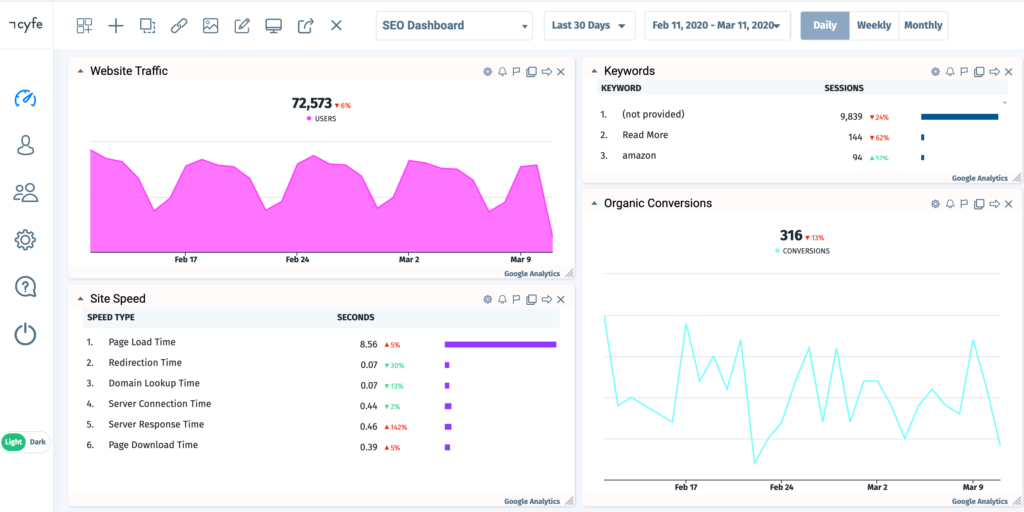Viewport: 1024px width, 512px height.
Task: Open the Last 30 Days dropdown
Action: pyautogui.click(x=588, y=25)
